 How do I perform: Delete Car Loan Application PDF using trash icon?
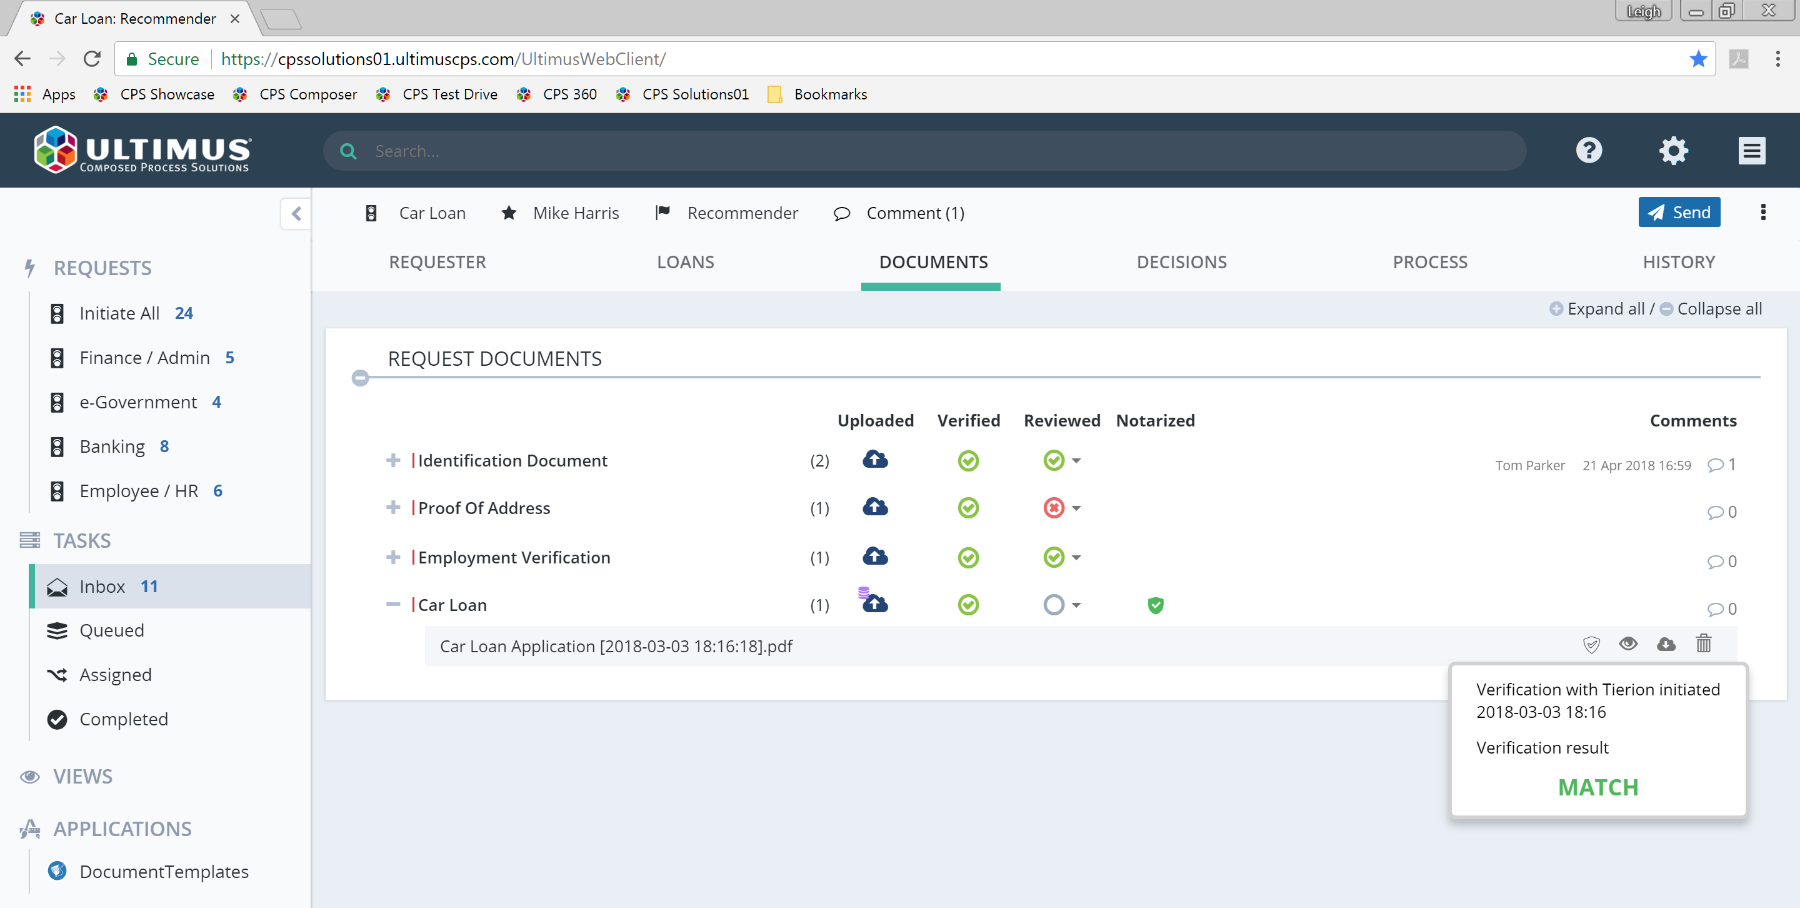[x=1704, y=644]
